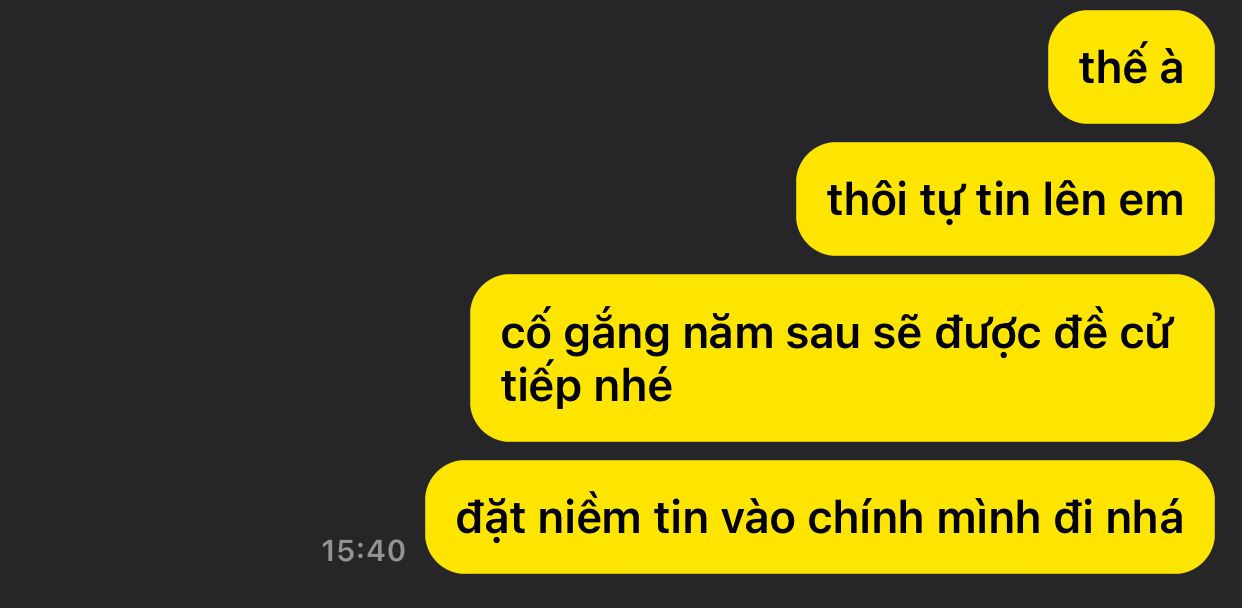Select the "thôi tự tin lên em" message
1242x608 pixels.
point(1005,199)
